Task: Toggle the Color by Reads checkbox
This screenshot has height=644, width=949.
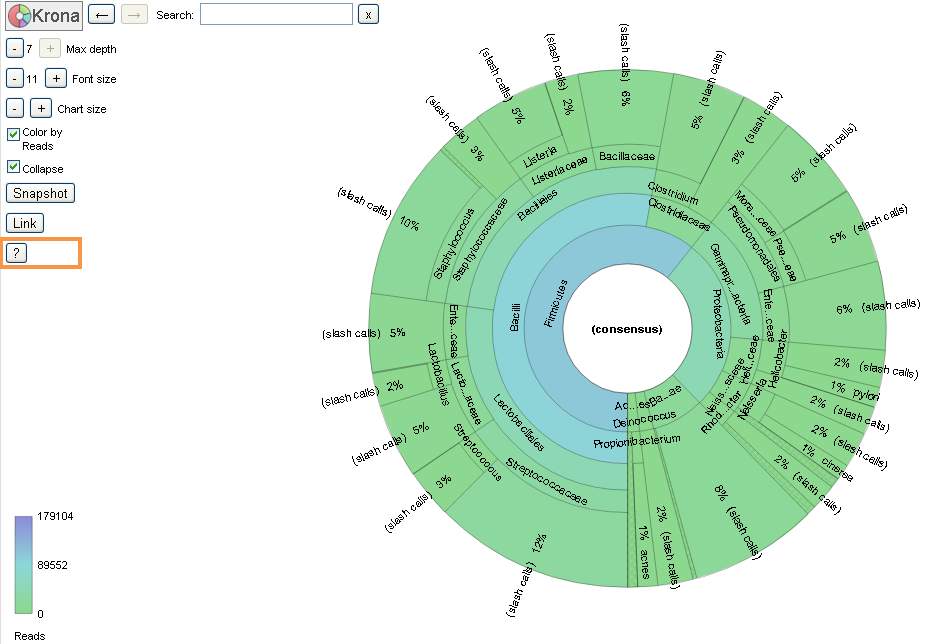Action: (x=14, y=133)
